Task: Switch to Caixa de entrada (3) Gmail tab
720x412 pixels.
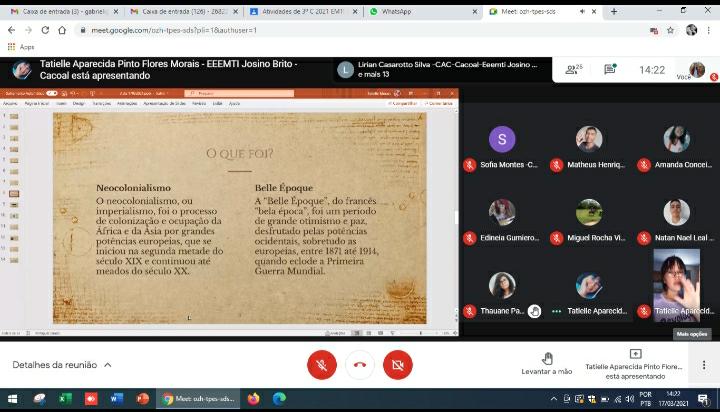Action: pyautogui.click(x=64, y=11)
